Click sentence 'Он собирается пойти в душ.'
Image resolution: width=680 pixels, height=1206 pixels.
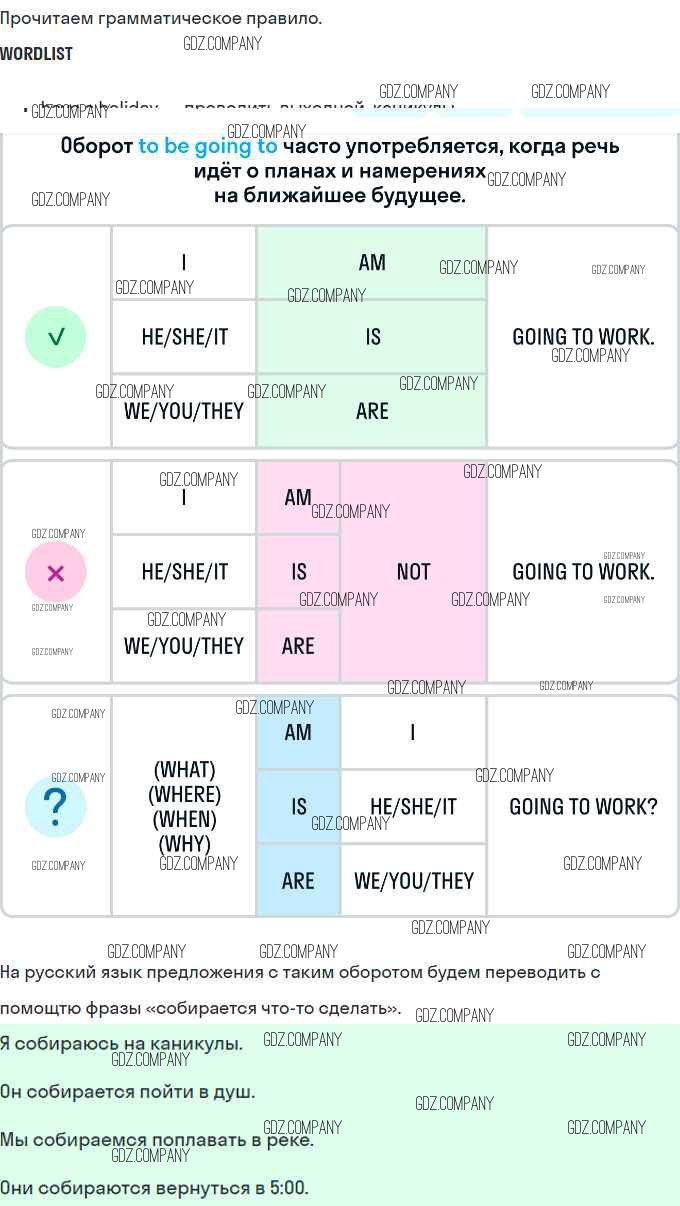(x=128, y=1092)
